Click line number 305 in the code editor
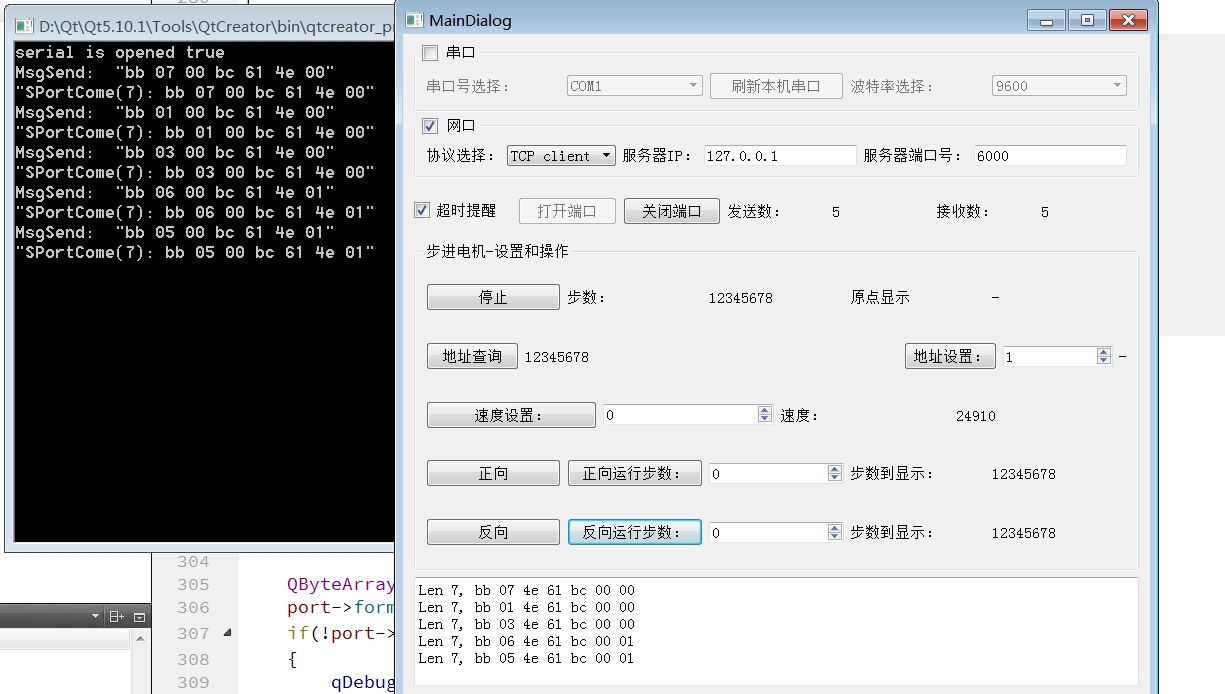 pyautogui.click(x=193, y=585)
